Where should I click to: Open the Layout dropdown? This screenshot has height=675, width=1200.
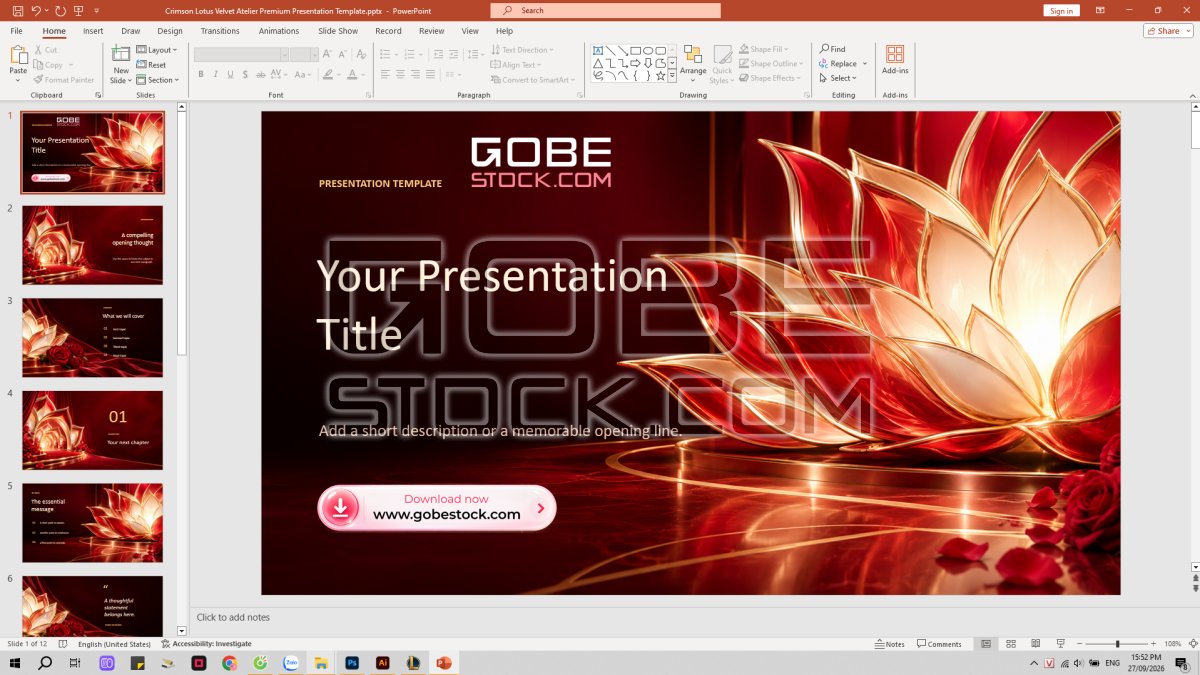(x=156, y=50)
